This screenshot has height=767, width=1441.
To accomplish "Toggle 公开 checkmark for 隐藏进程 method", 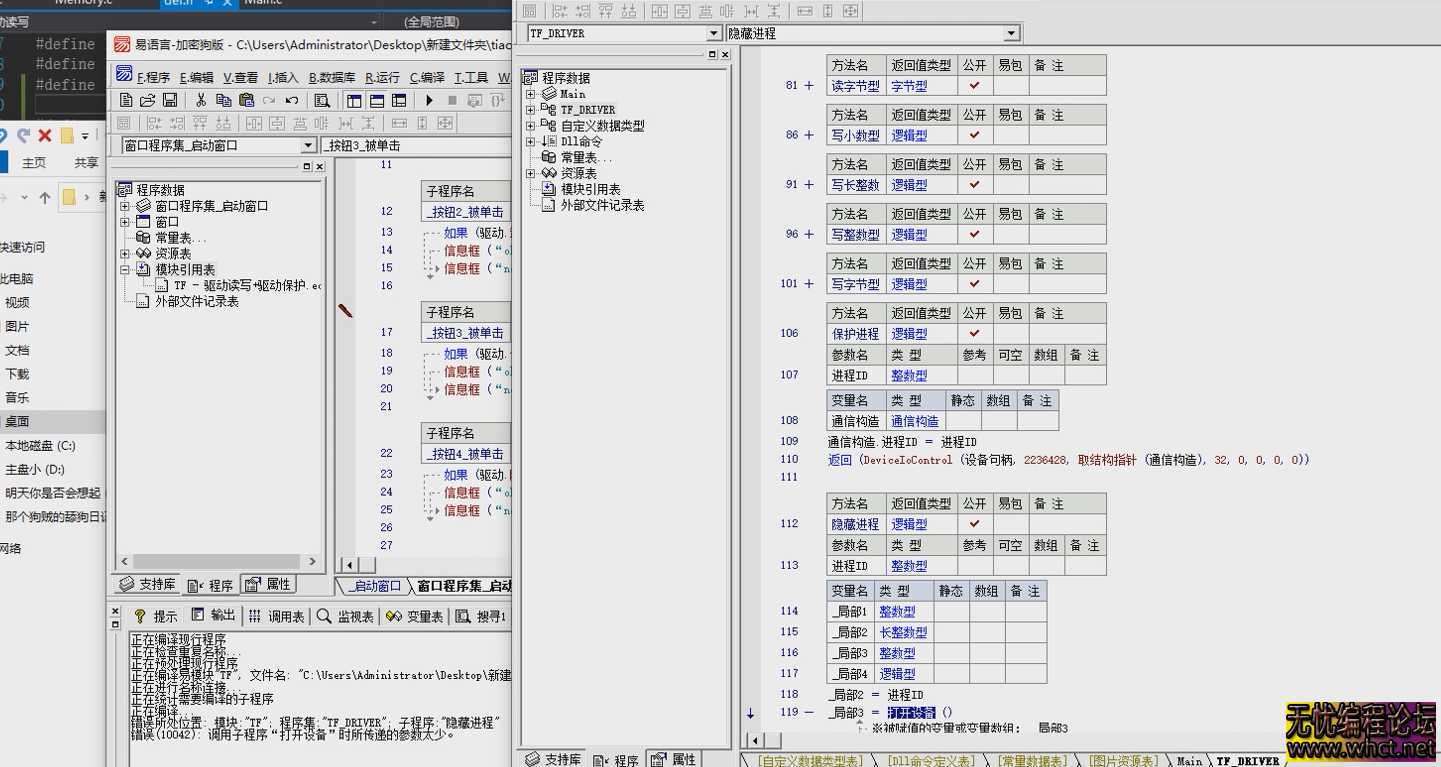I will point(975,523).
